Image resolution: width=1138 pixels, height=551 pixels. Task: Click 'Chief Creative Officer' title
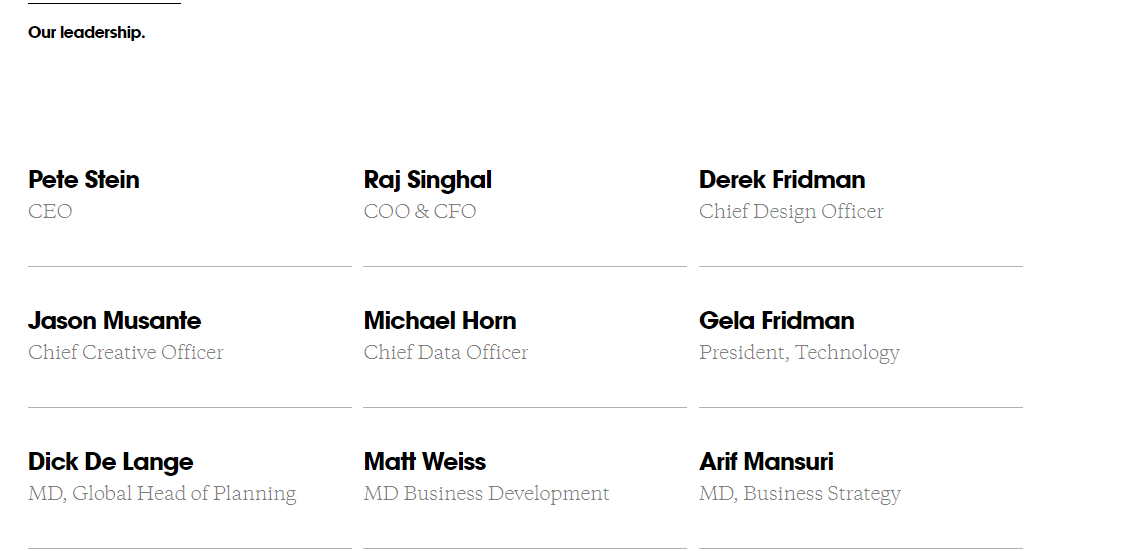(x=126, y=352)
